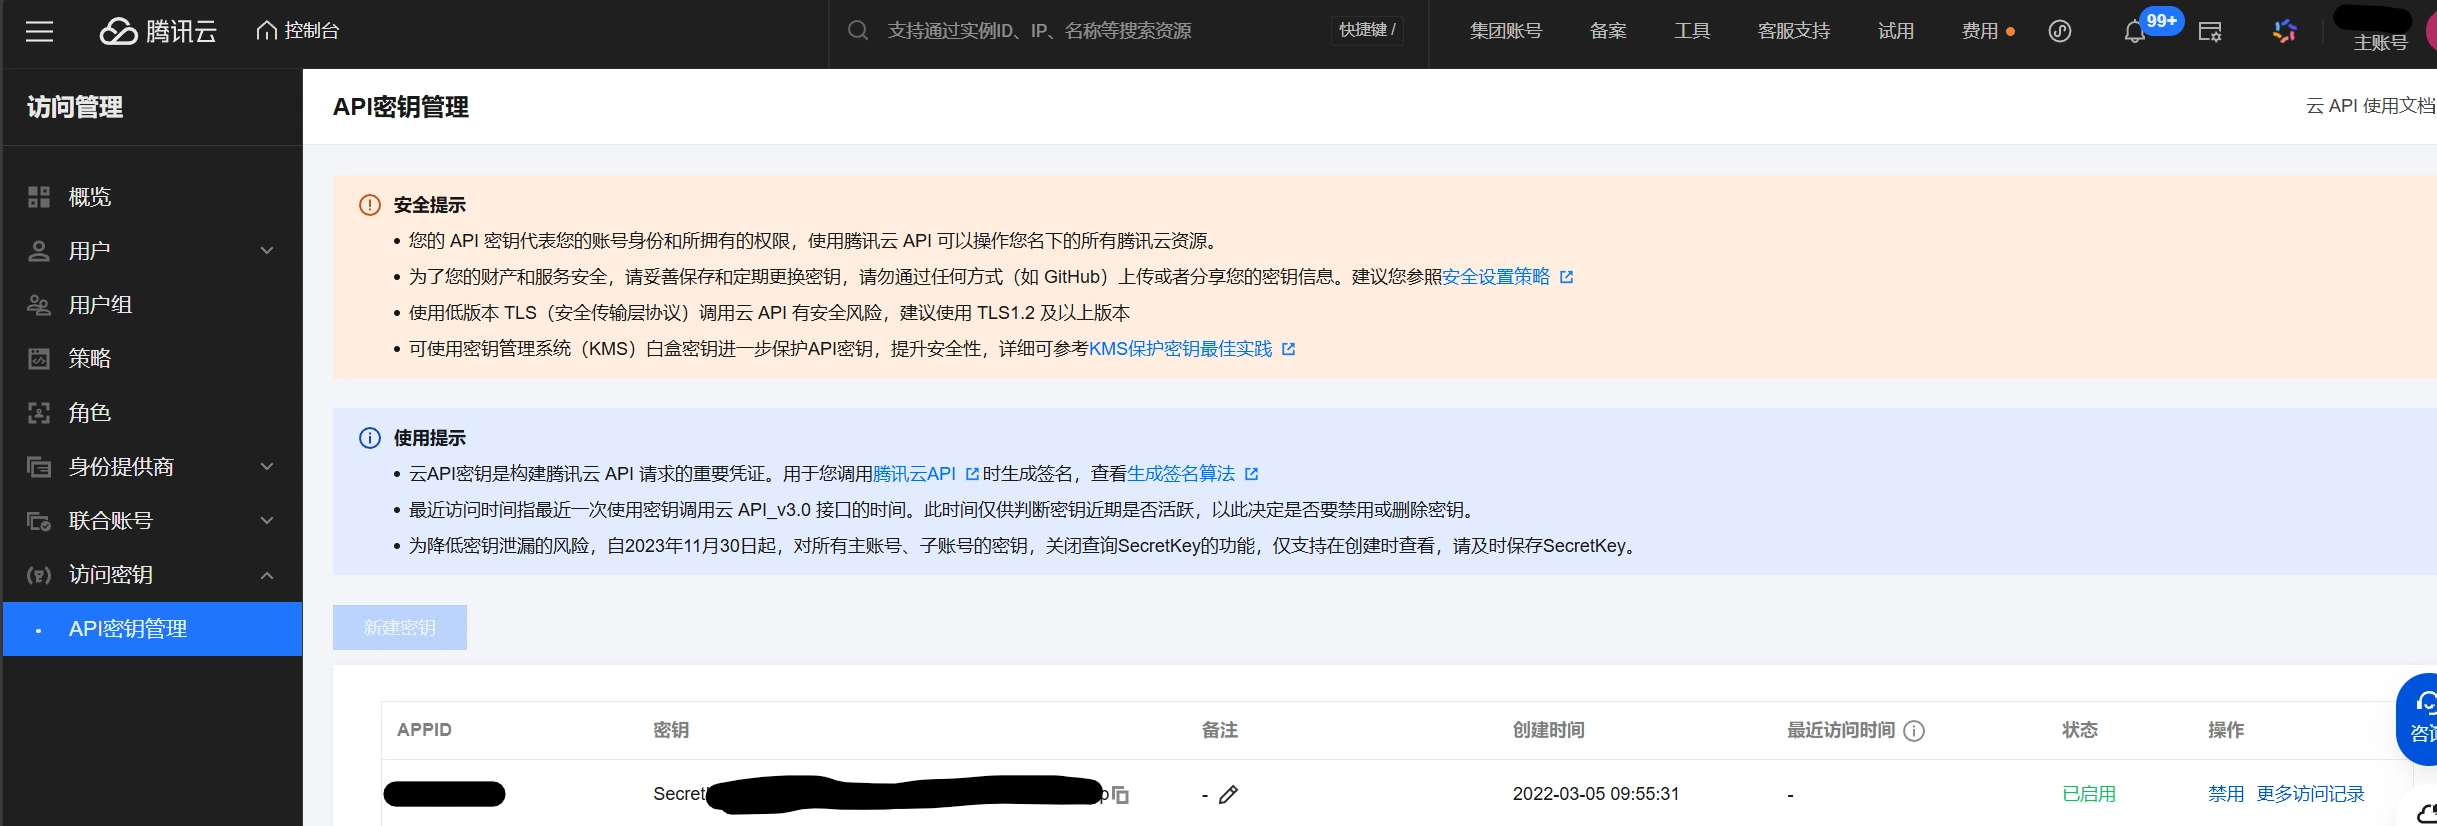
Task: Open the KMS保护密钥最佳实践 link
Action: pos(1180,349)
